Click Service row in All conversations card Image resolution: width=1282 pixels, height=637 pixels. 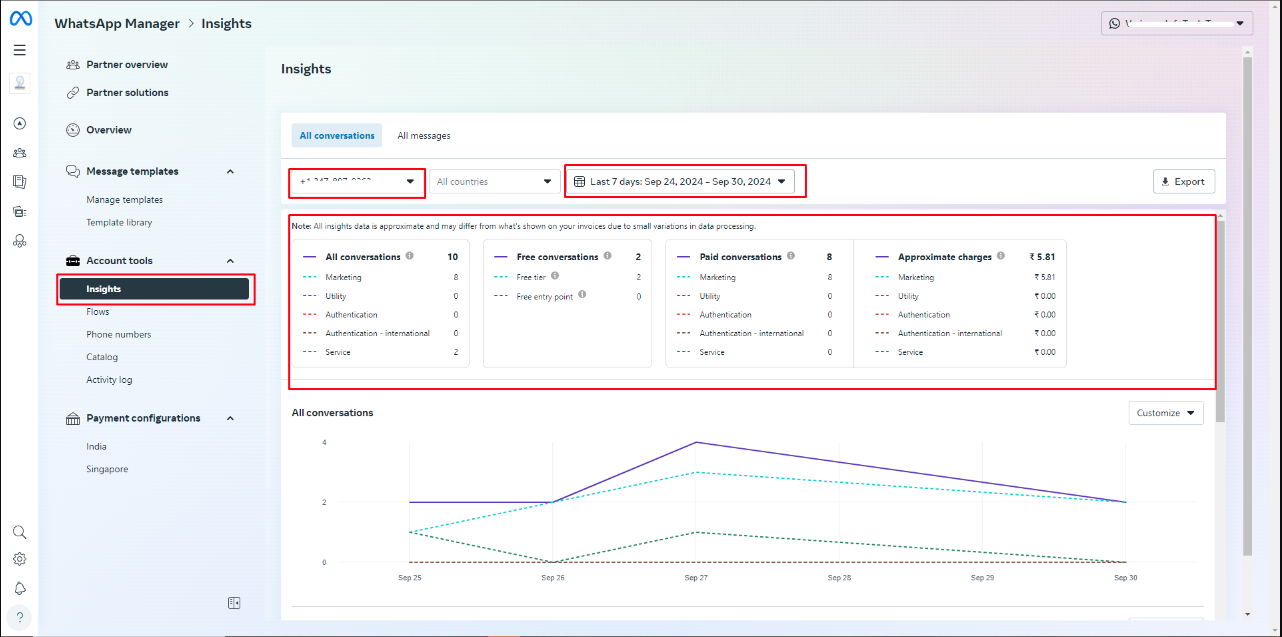(380, 352)
